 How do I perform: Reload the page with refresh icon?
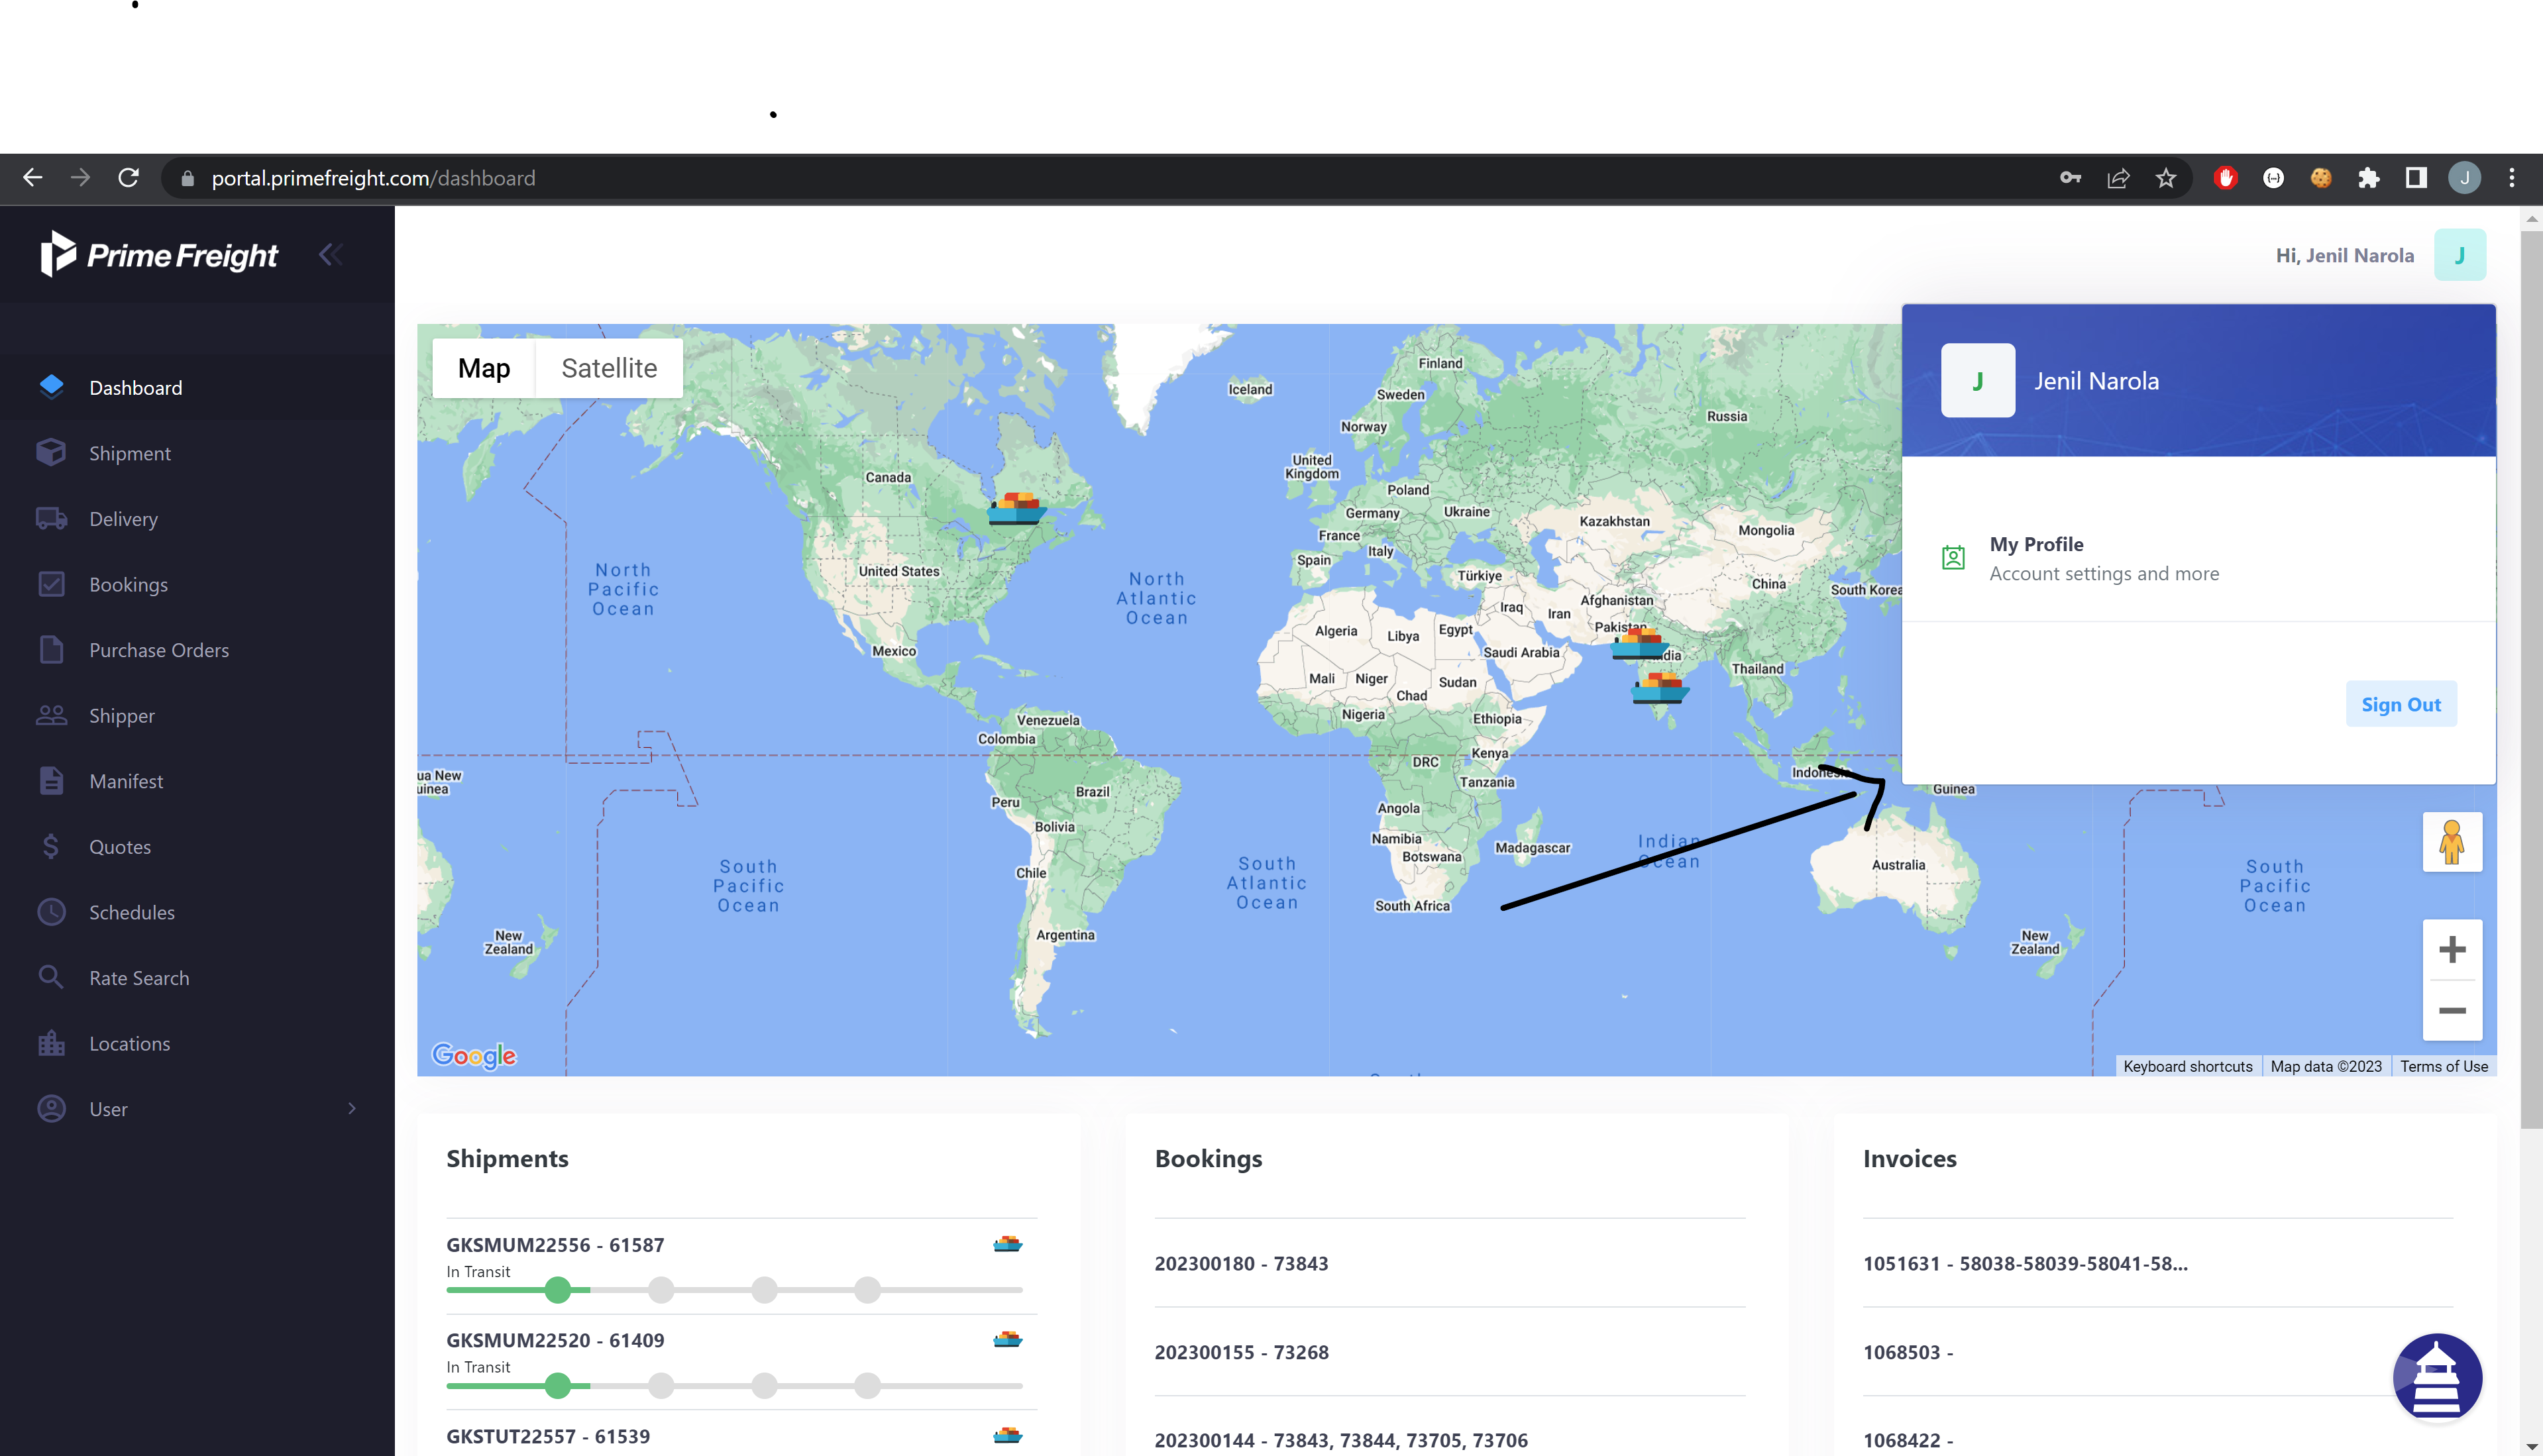[128, 178]
